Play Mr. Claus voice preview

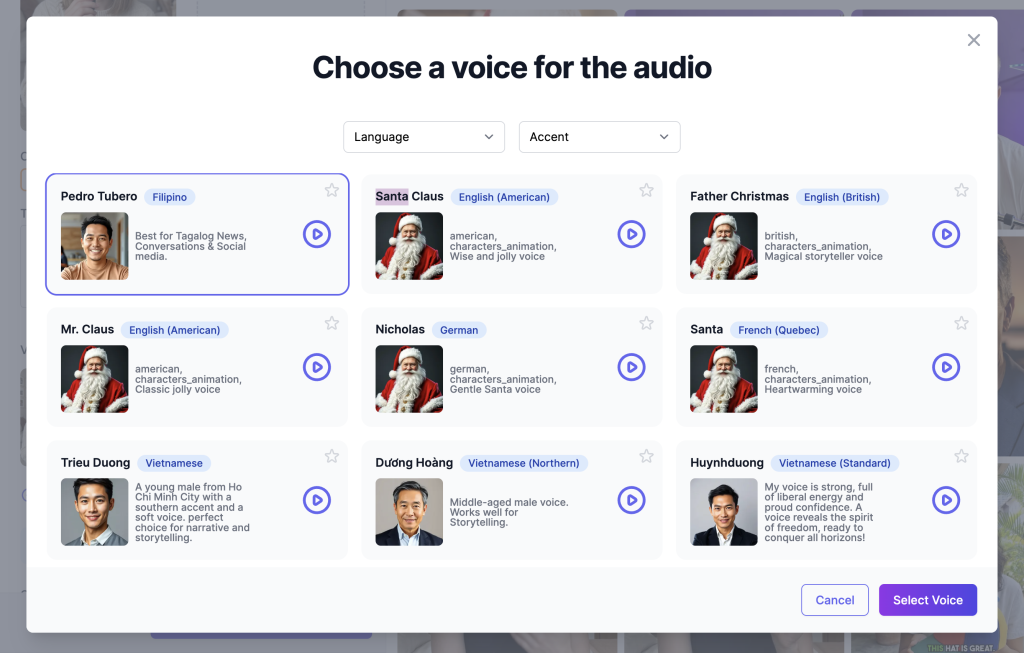[317, 367]
